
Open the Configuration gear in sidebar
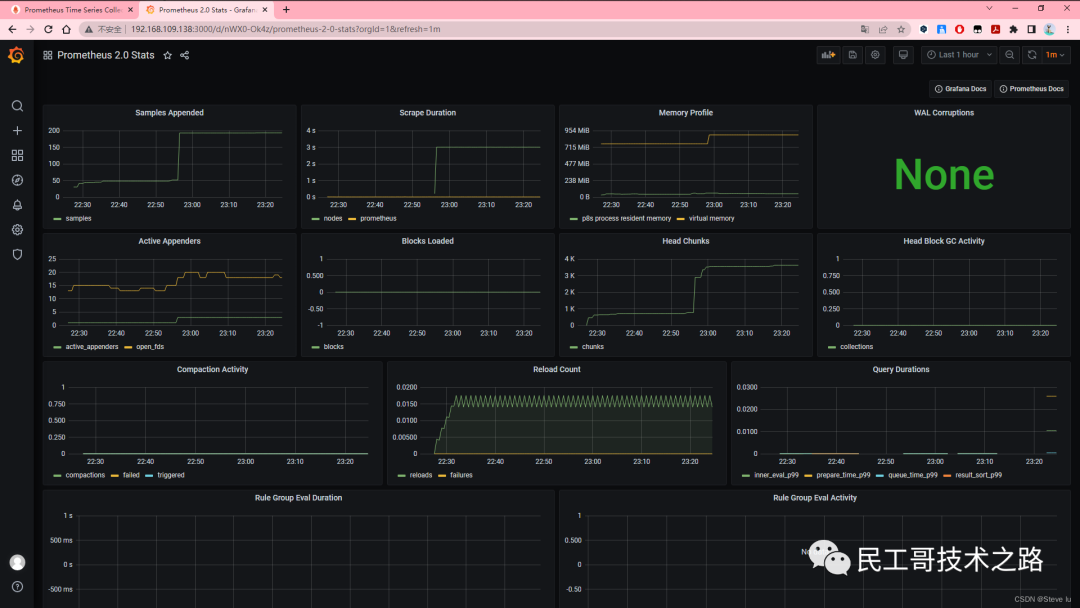point(17,230)
